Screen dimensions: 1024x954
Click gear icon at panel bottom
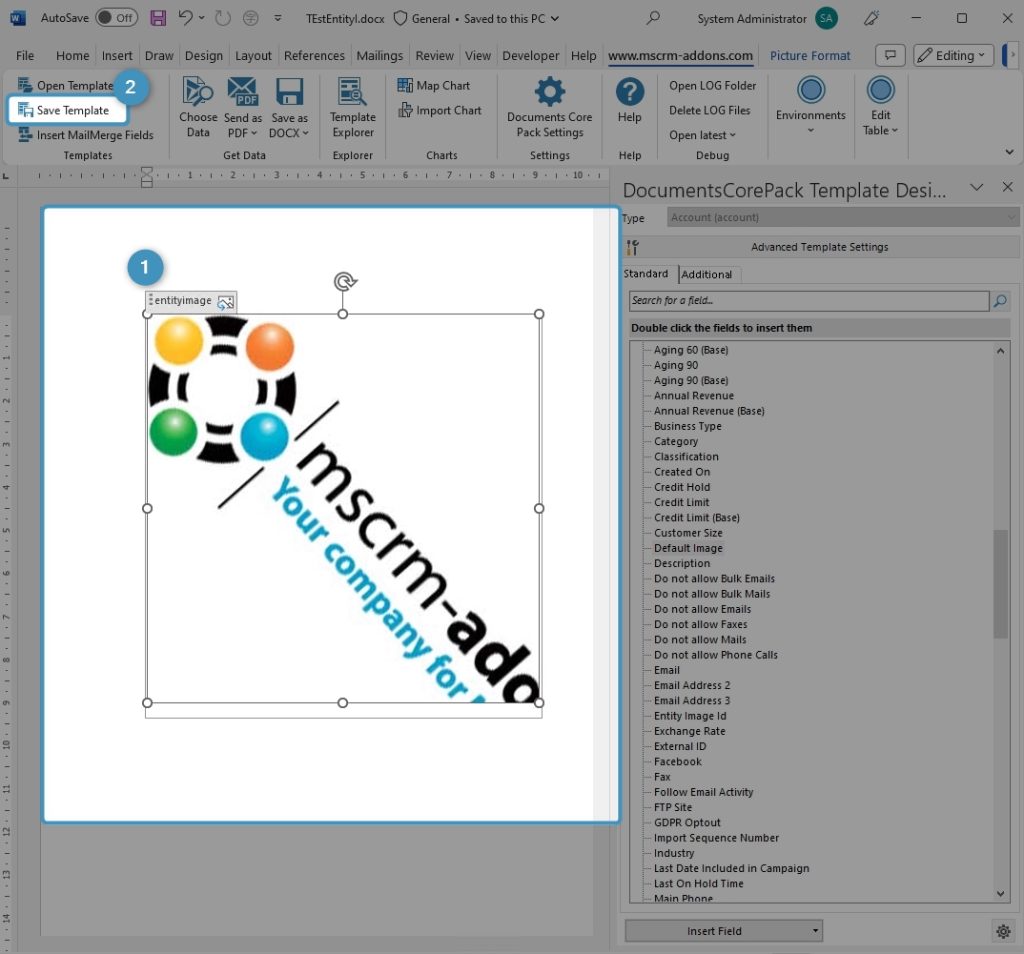coord(1003,931)
